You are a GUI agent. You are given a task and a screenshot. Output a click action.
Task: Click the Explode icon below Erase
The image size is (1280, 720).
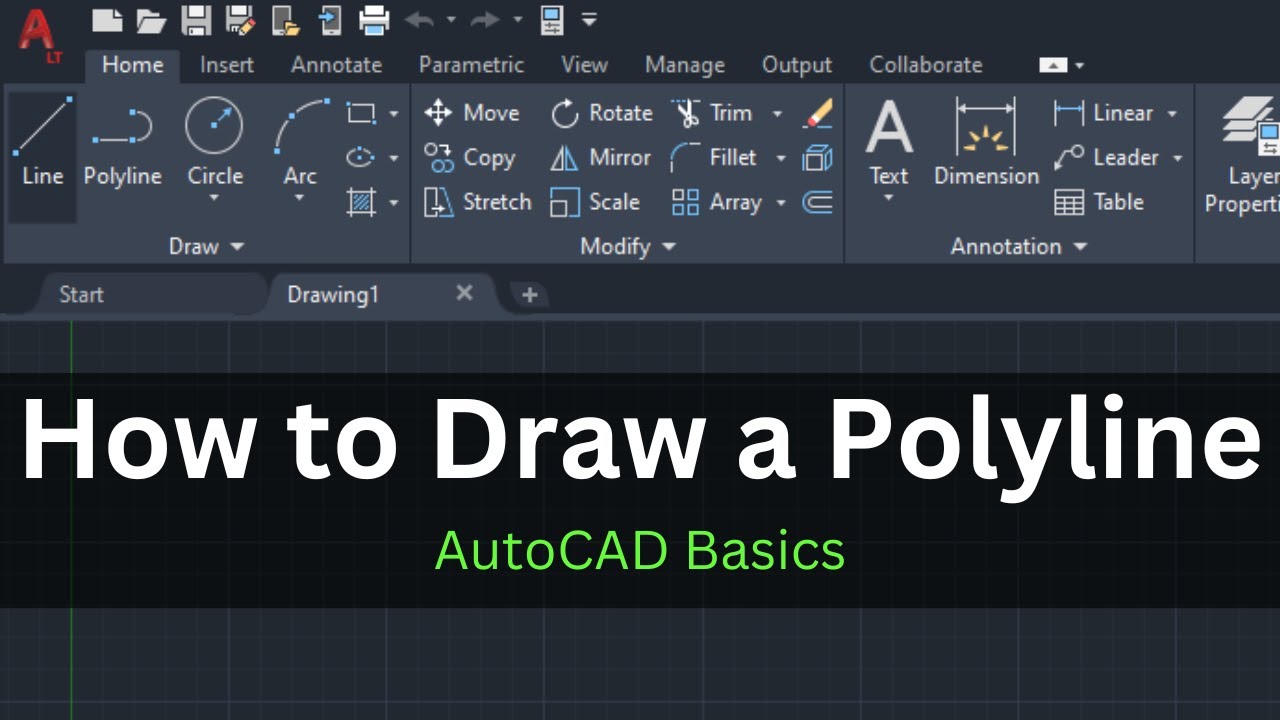pyautogui.click(x=818, y=158)
